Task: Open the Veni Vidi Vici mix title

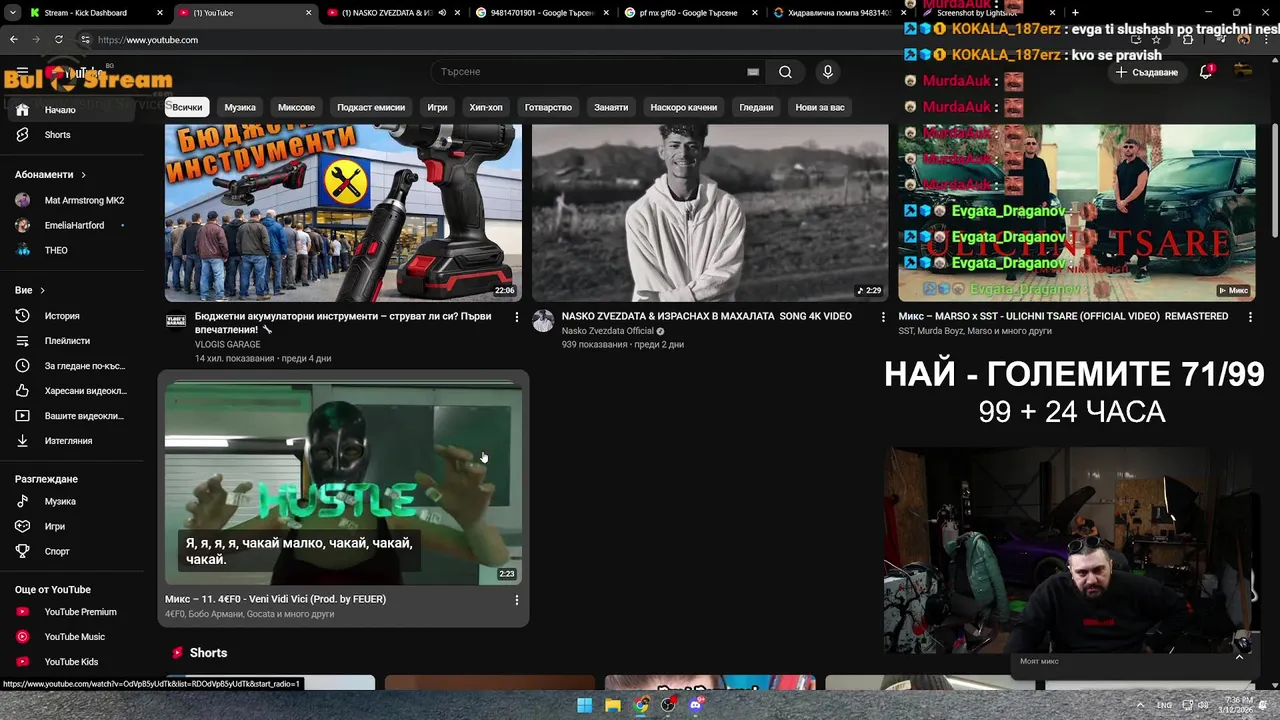Action: pos(275,599)
